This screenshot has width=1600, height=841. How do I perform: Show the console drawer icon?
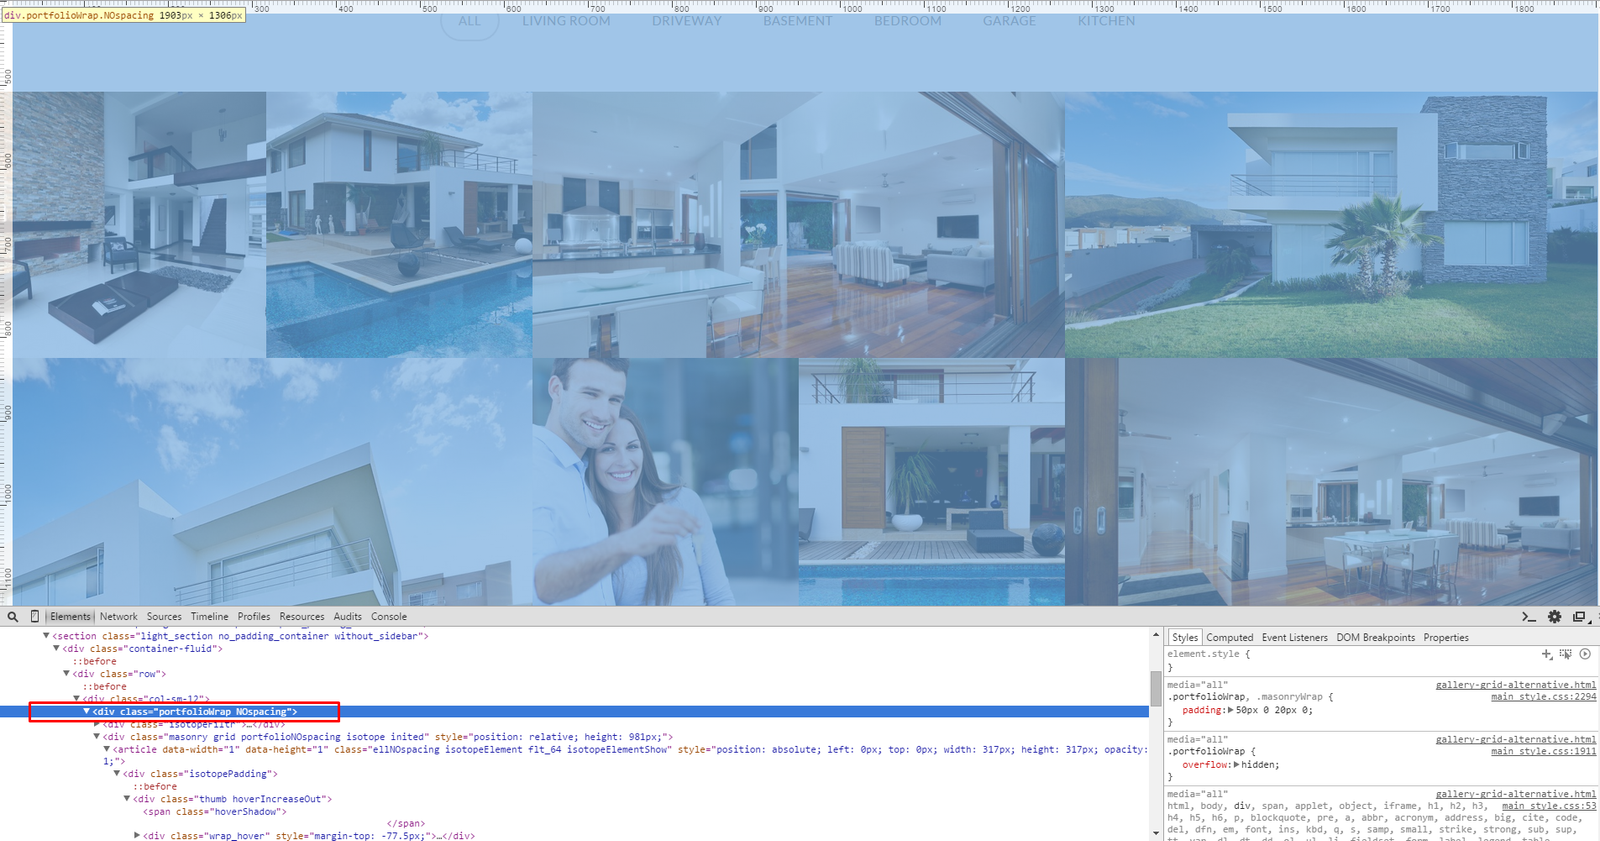pyautogui.click(x=1528, y=617)
